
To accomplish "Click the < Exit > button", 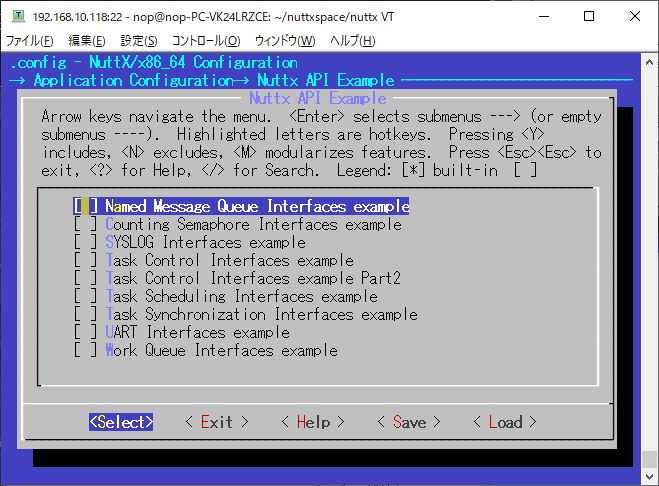I will [217, 422].
